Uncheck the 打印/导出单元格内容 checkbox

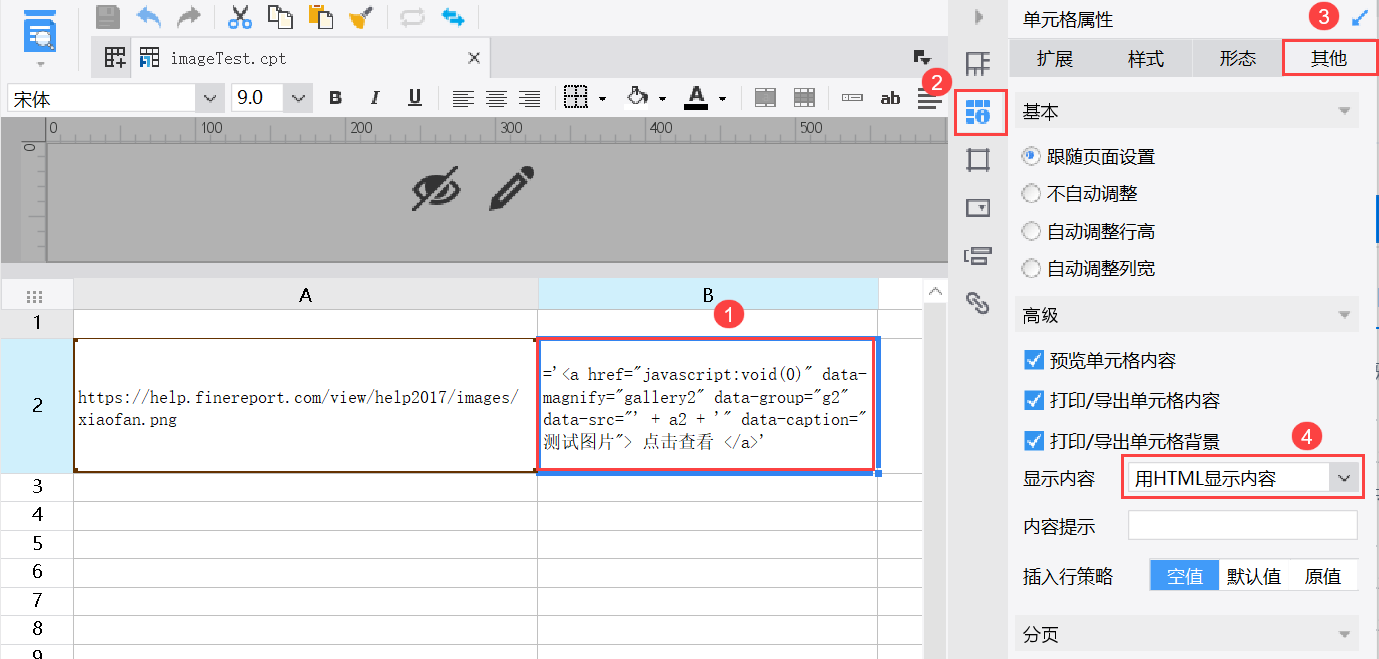click(x=1034, y=400)
